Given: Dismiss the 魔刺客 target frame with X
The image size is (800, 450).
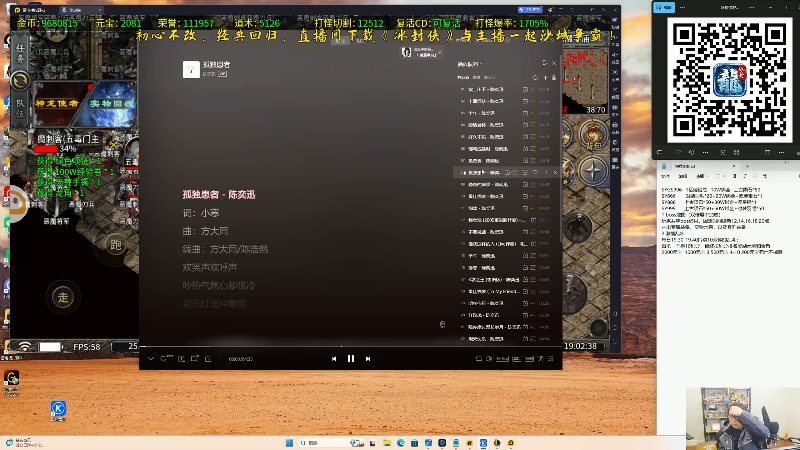Looking at the screenshot, I should [113, 145].
